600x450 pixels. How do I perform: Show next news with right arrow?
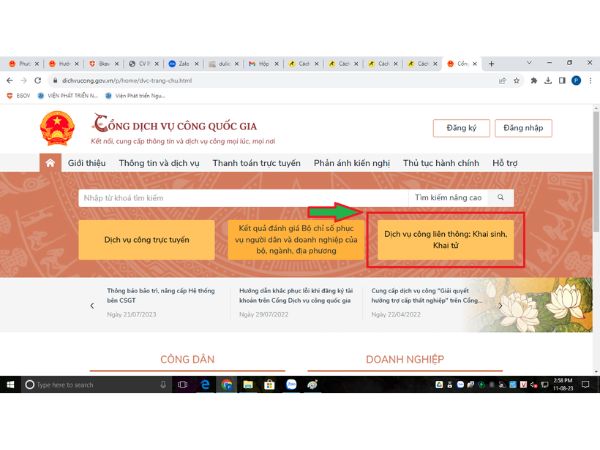tap(500, 306)
